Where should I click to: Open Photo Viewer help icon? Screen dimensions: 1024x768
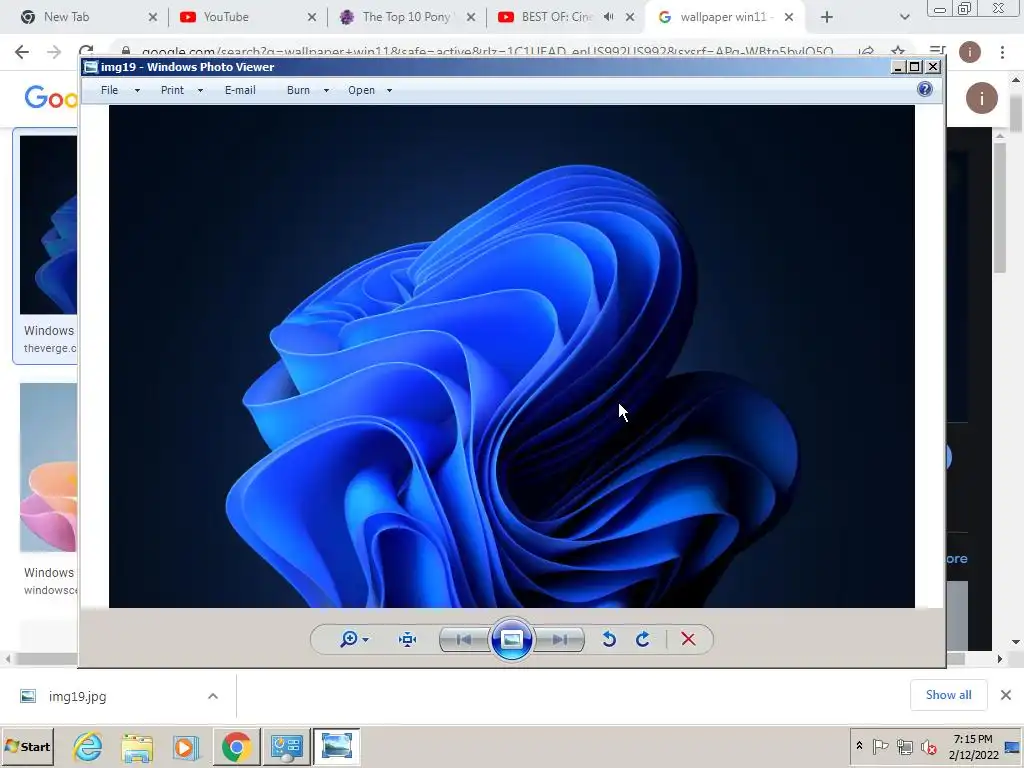(925, 89)
